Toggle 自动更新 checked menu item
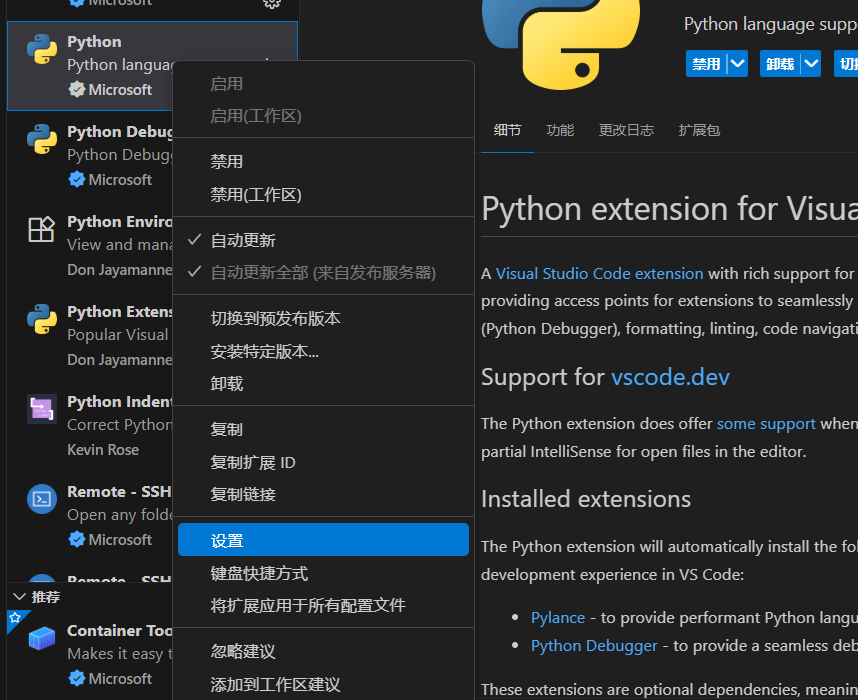The height and width of the screenshot is (700, 858). (x=323, y=240)
